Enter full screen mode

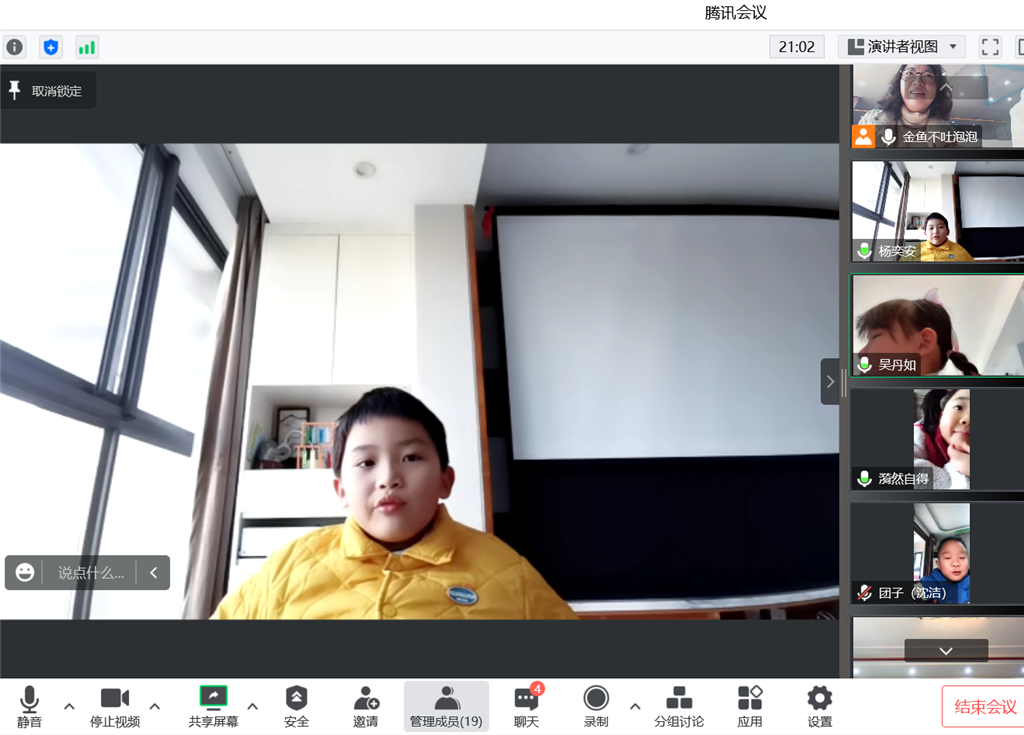[990, 47]
